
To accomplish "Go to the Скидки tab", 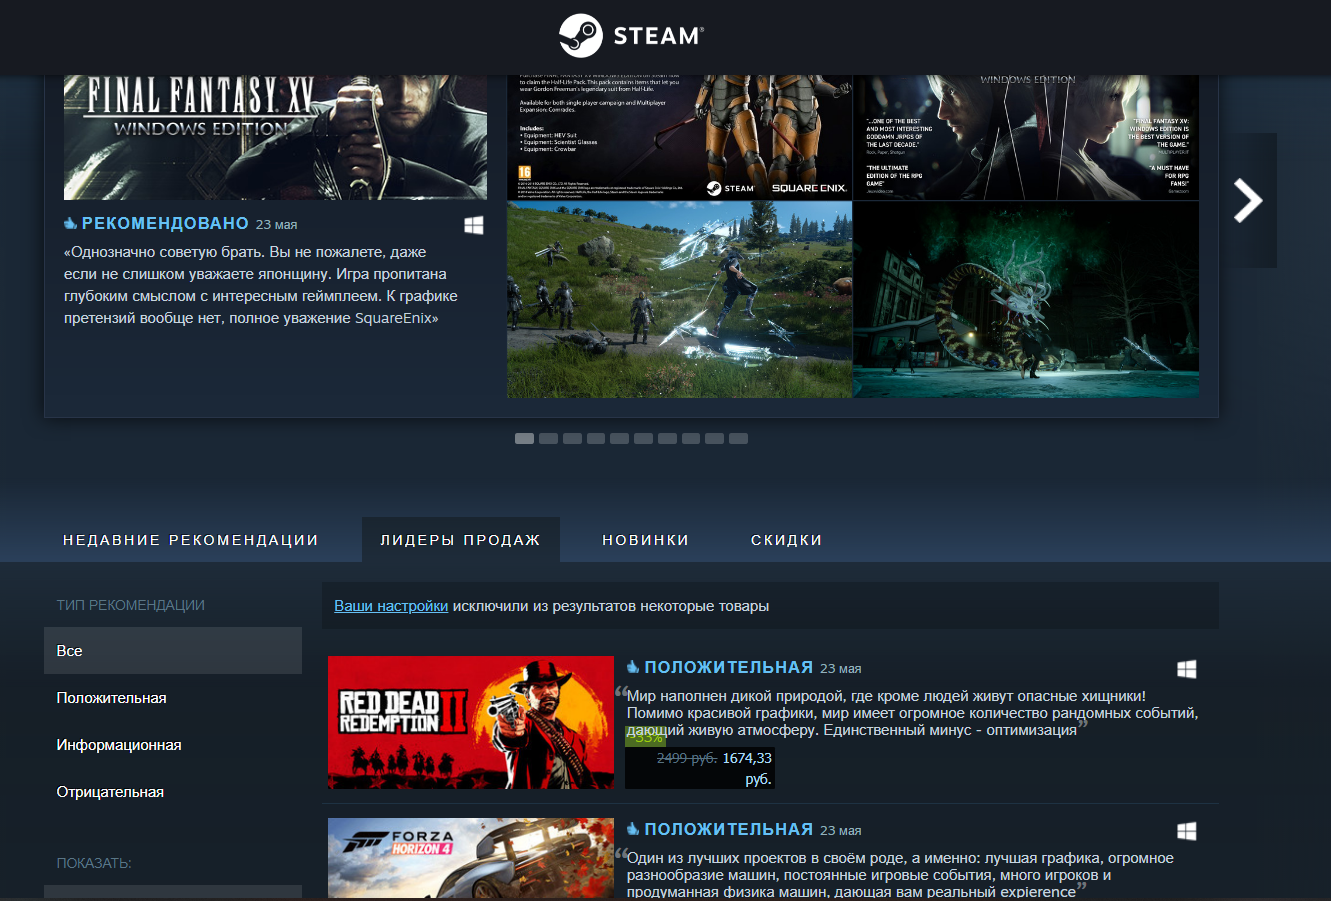I will pos(787,540).
